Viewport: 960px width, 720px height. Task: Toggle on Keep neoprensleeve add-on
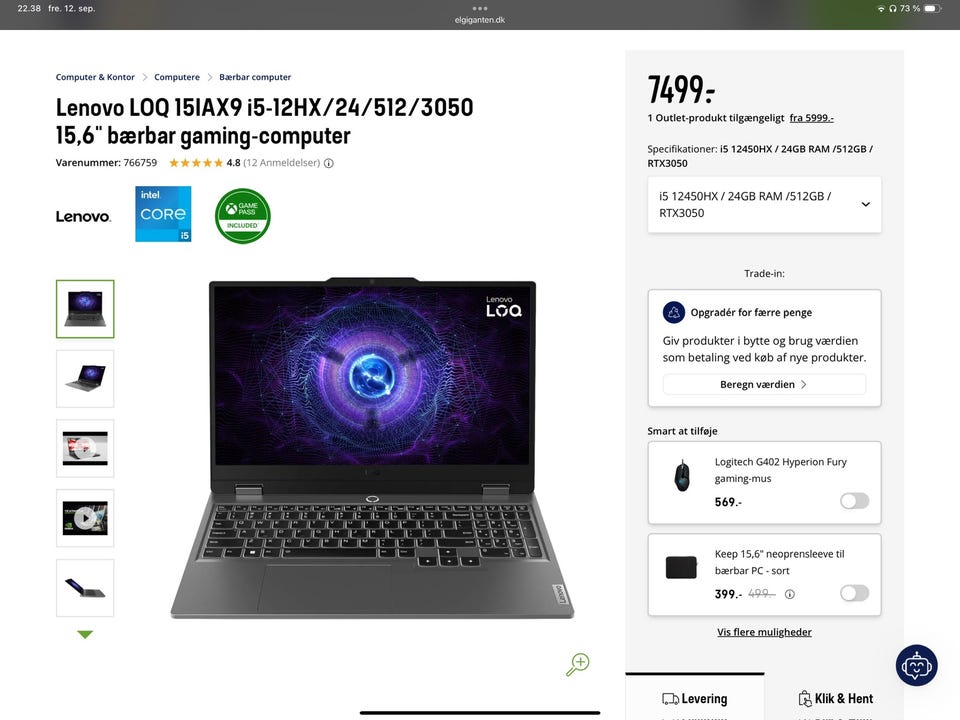click(x=854, y=593)
